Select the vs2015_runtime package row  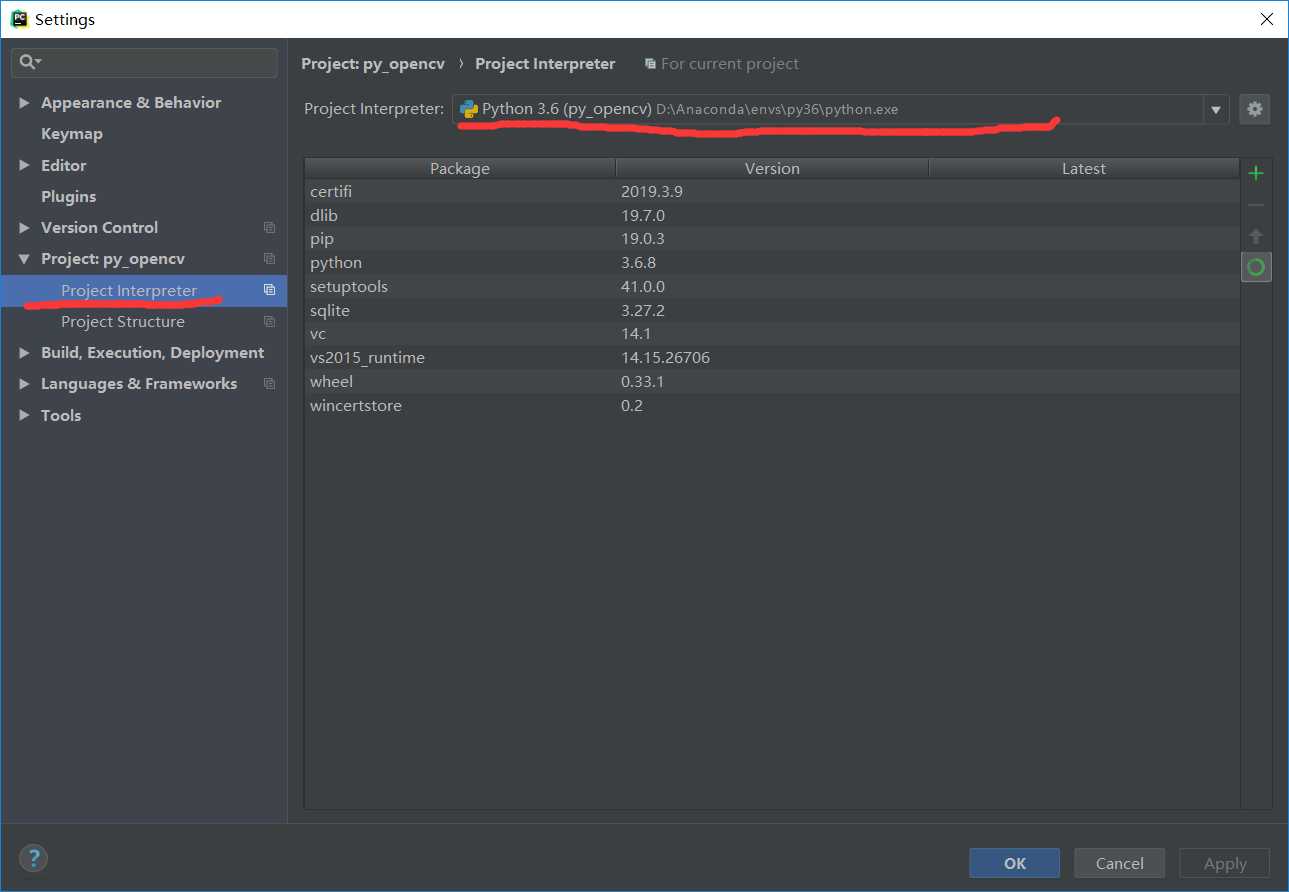click(x=772, y=358)
